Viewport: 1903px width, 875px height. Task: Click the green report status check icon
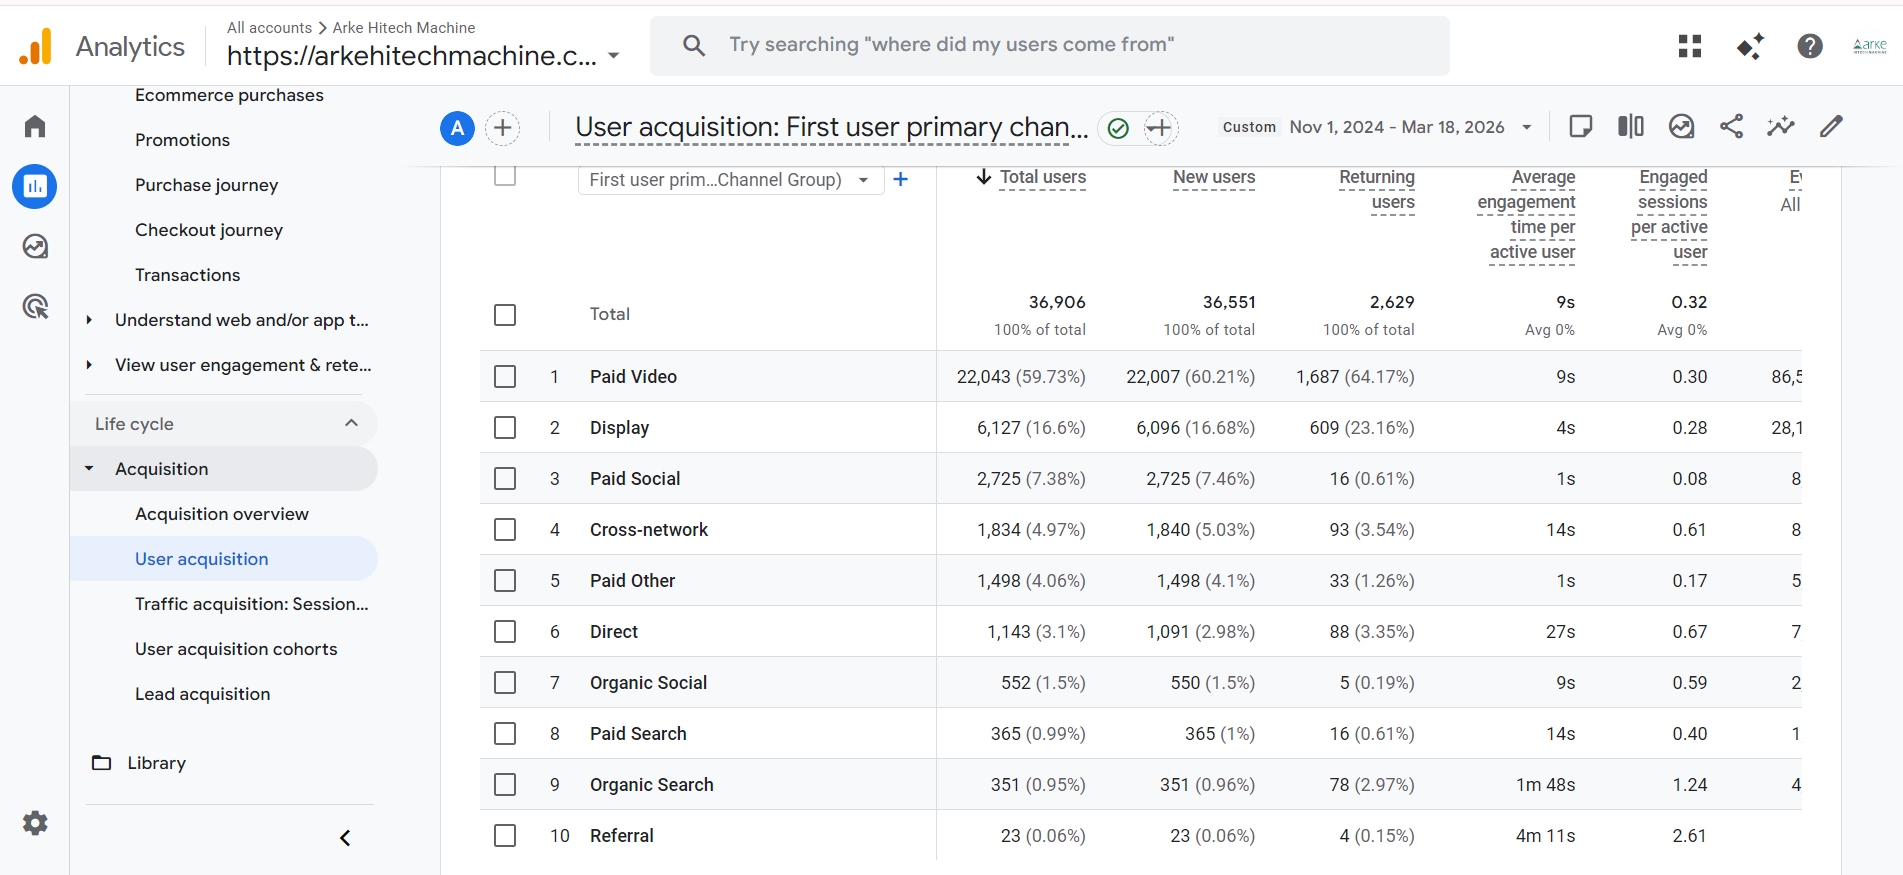(x=1118, y=128)
